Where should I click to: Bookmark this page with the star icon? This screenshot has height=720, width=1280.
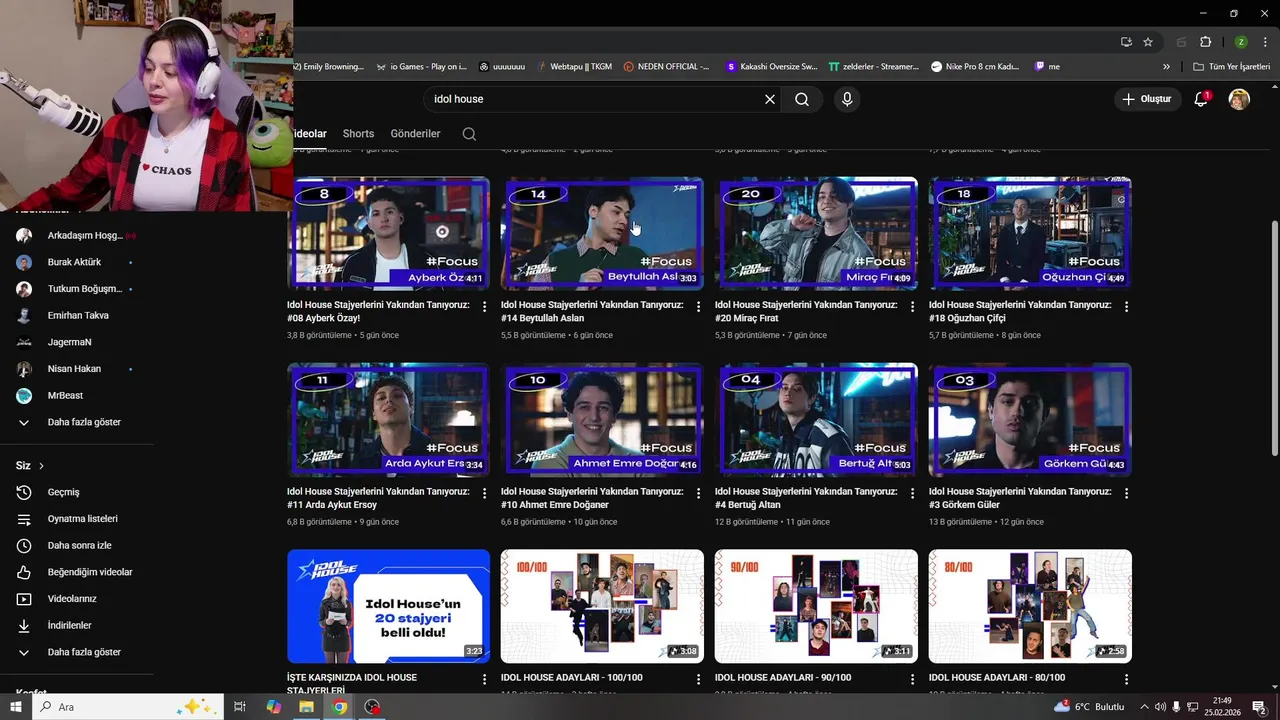tap(1148, 42)
